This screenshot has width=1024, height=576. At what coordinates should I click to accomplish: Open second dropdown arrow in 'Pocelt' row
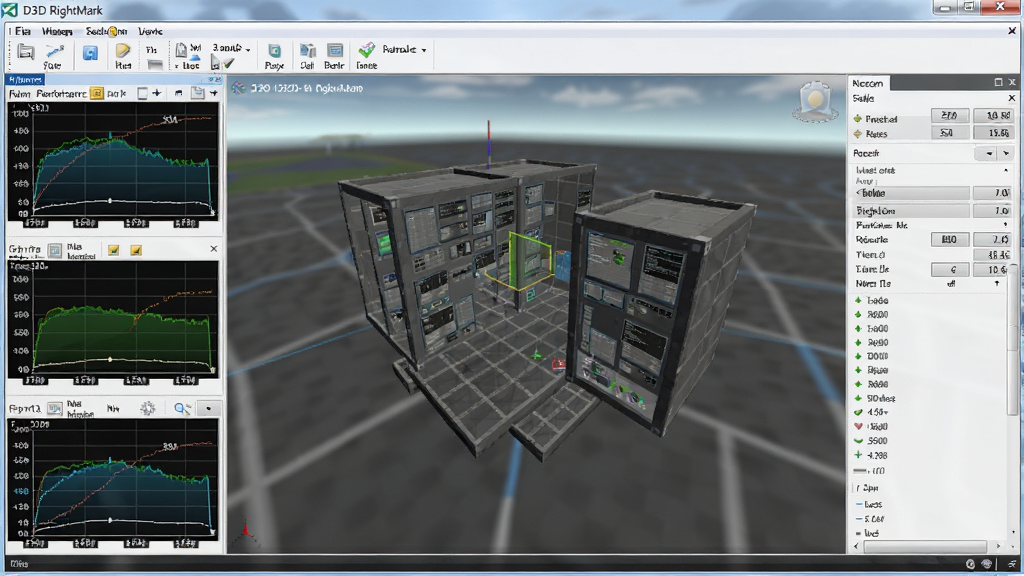coord(1006,153)
